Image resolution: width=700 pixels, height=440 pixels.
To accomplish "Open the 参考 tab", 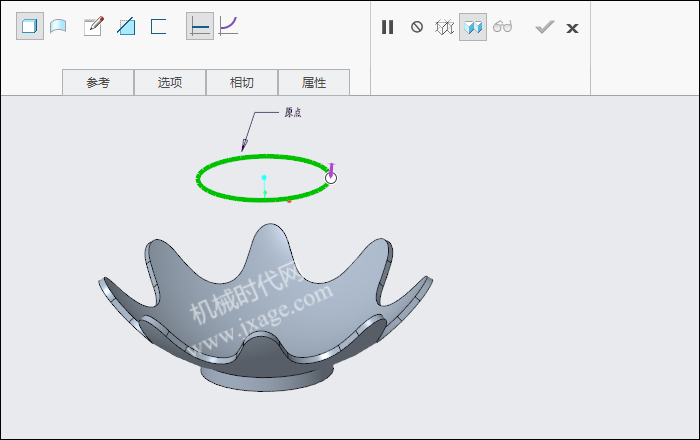I will pyautogui.click(x=98, y=83).
